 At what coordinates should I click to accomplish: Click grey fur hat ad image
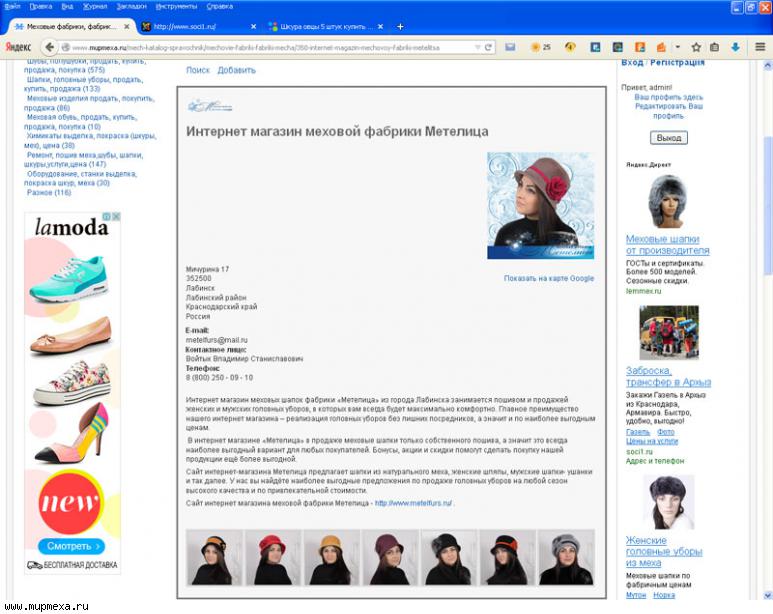pos(668,201)
